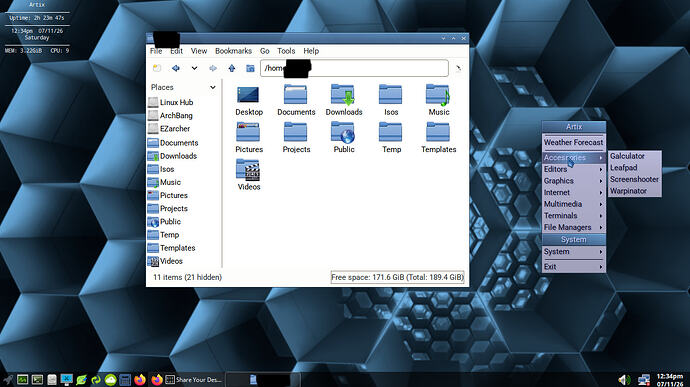
Task: Open terminal launcher icon in taskbar
Action: coord(37,379)
